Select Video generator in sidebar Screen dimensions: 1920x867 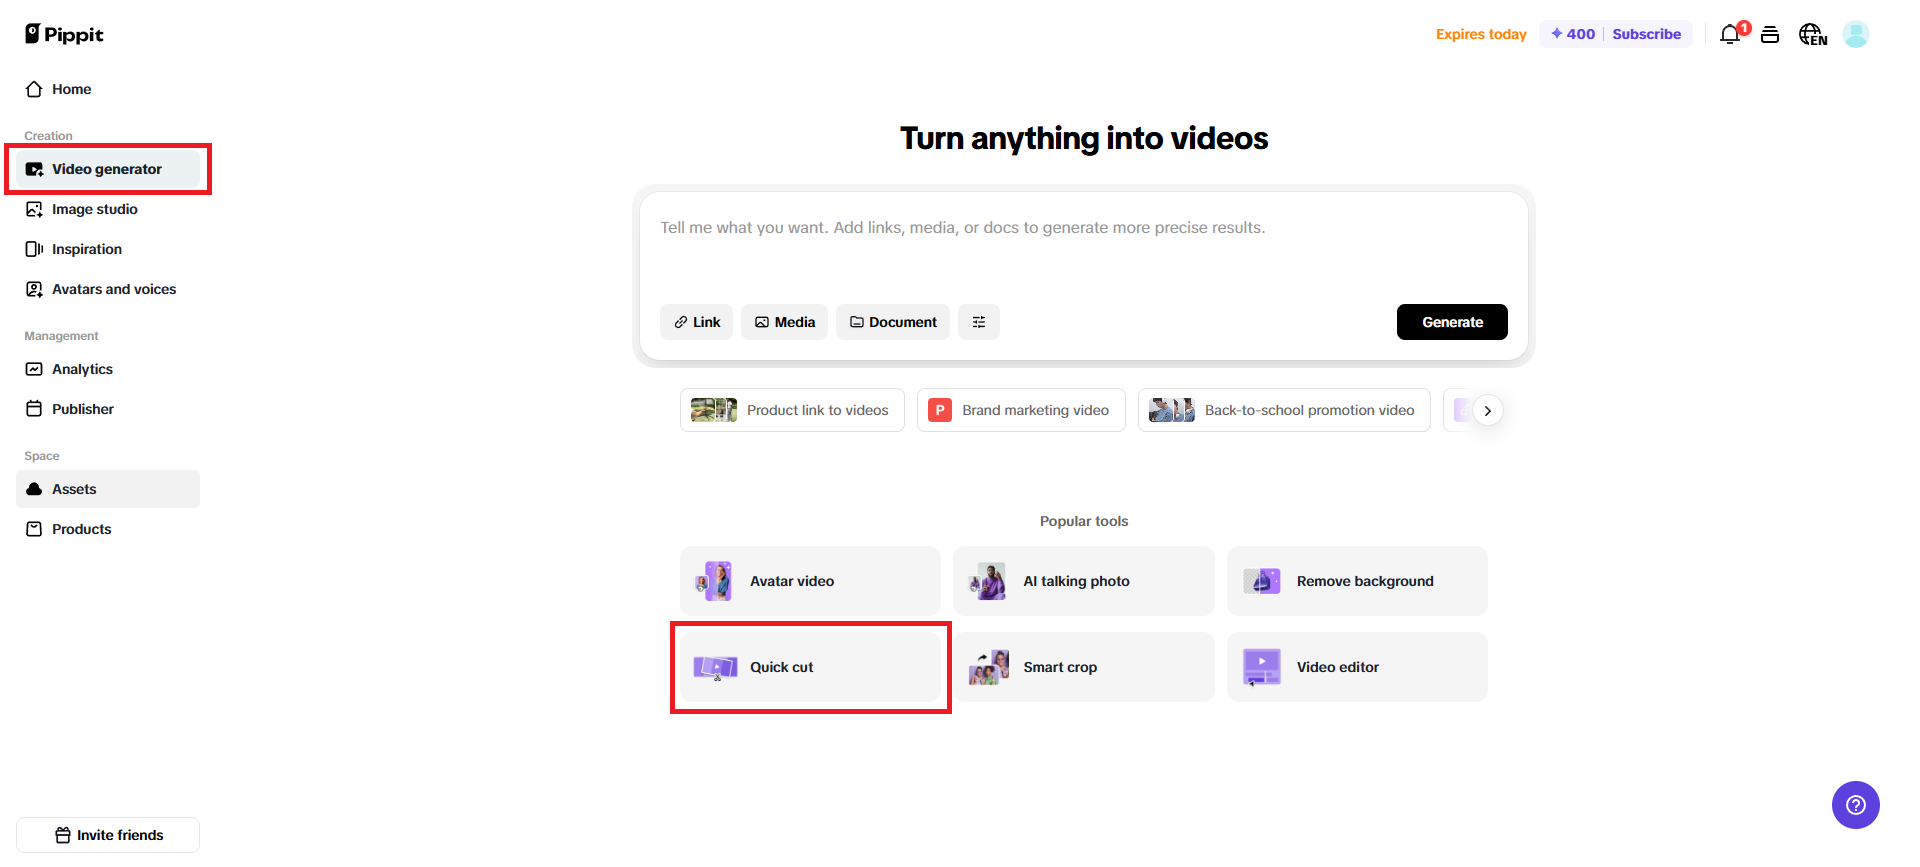coord(108,169)
